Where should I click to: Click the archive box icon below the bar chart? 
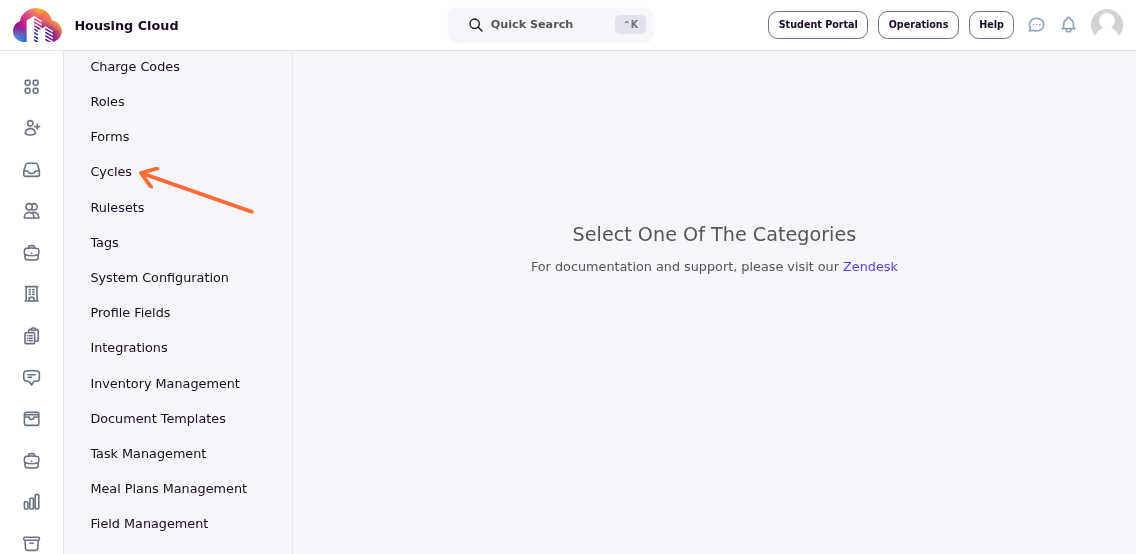31,543
